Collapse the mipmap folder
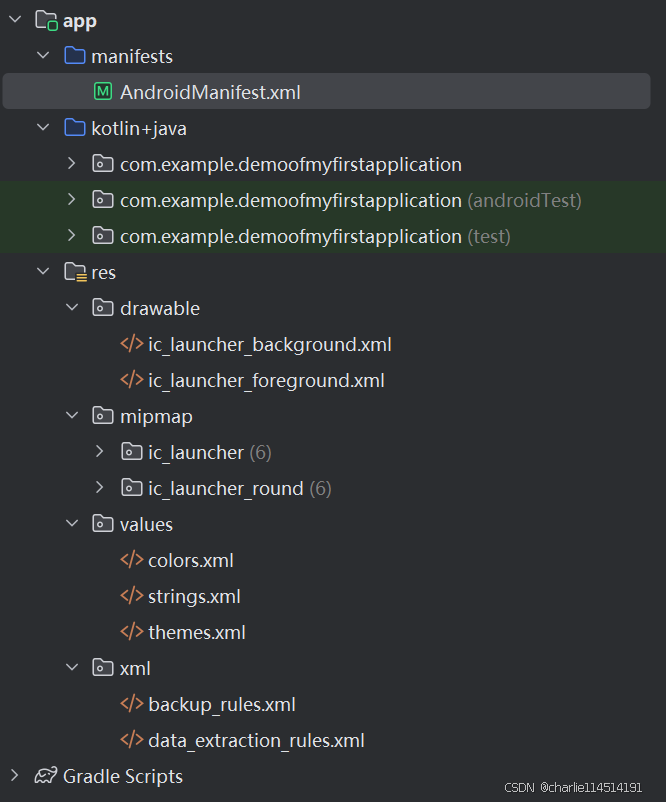The image size is (666, 802). (72, 415)
